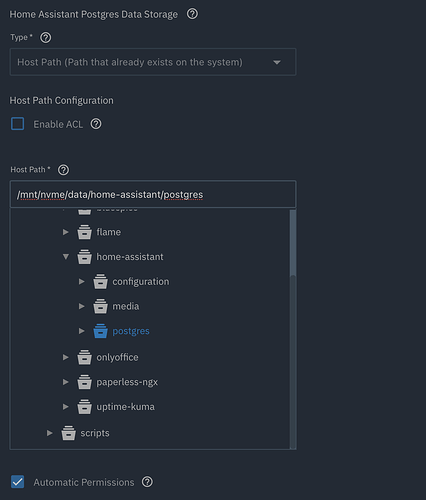Viewport: 426px width, 500px height.
Task: Select the postgres dataset icon
Action: click(x=100, y=331)
